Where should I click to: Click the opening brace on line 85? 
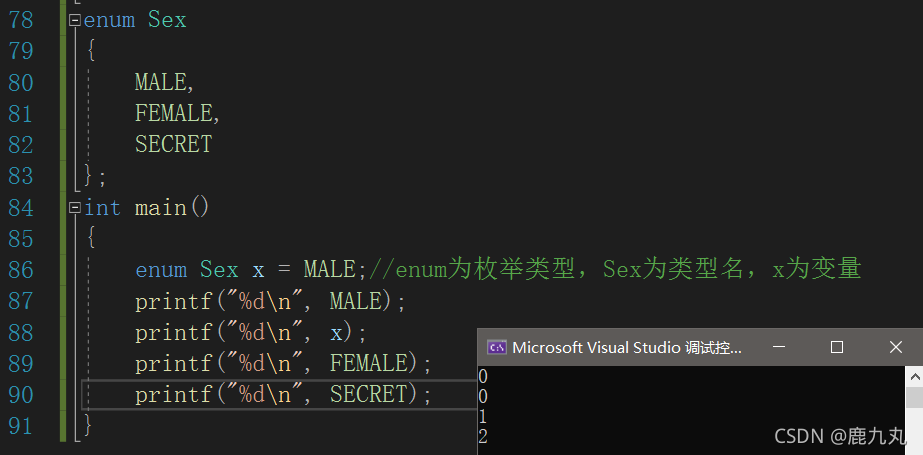90,238
